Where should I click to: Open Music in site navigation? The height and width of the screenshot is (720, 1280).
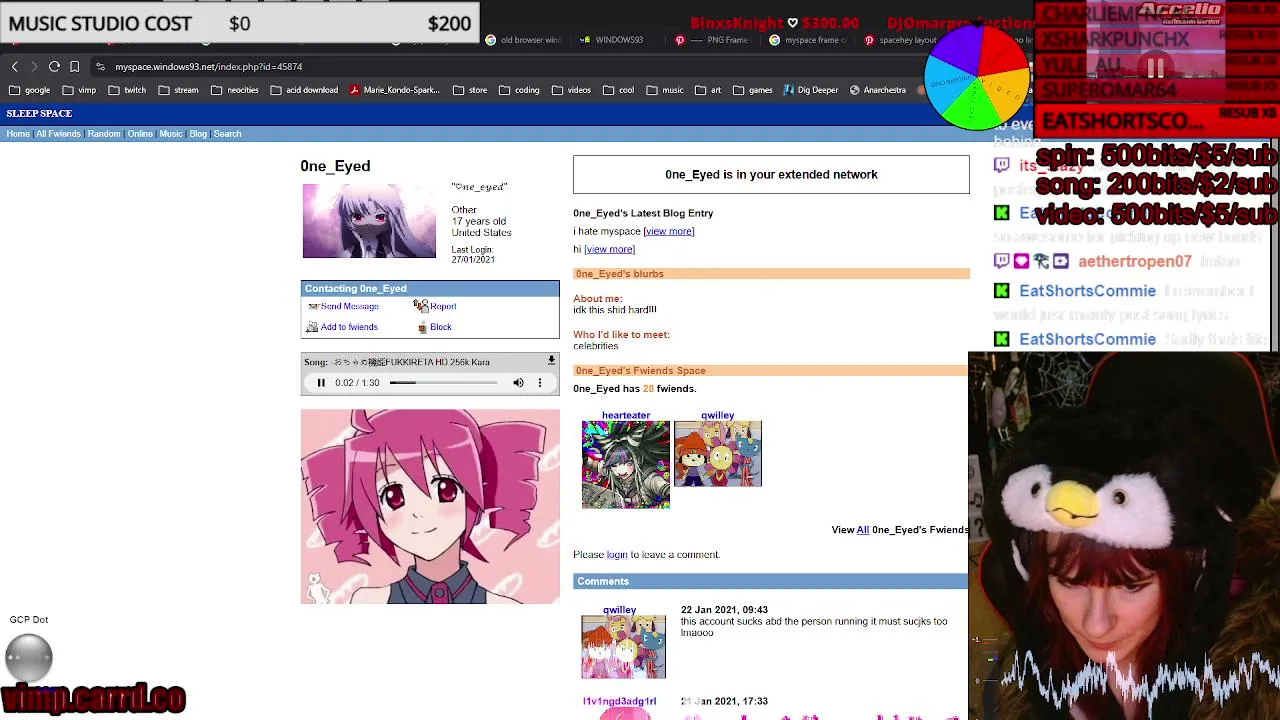click(x=171, y=134)
